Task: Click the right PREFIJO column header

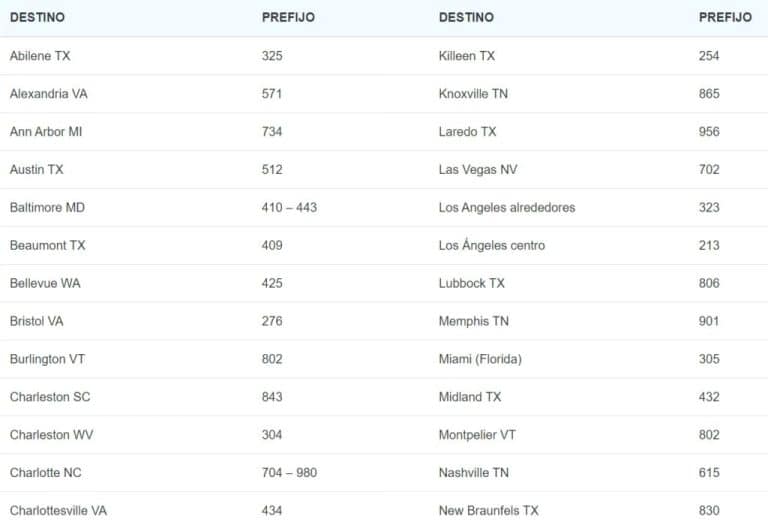Action: pyautogui.click(x=725, y=18)
